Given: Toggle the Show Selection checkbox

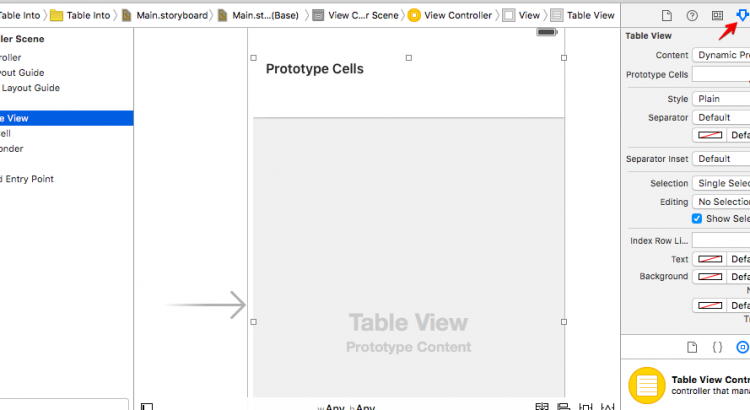Looking at the screenshot, I should click(697, 219).
